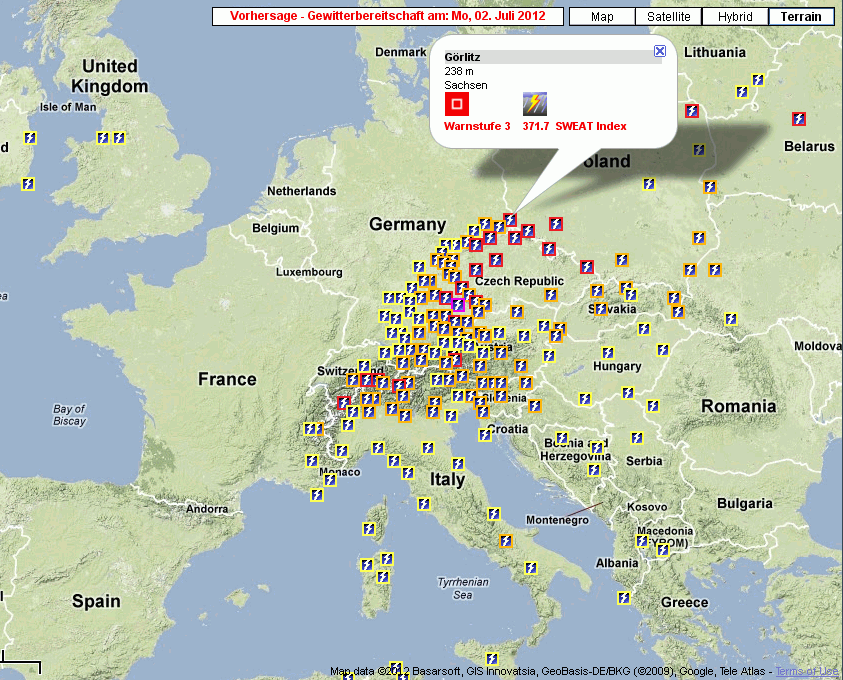Click the SWEAT Index lightning icon
This screenshot has height=680, width=843.
pos(534,104)
